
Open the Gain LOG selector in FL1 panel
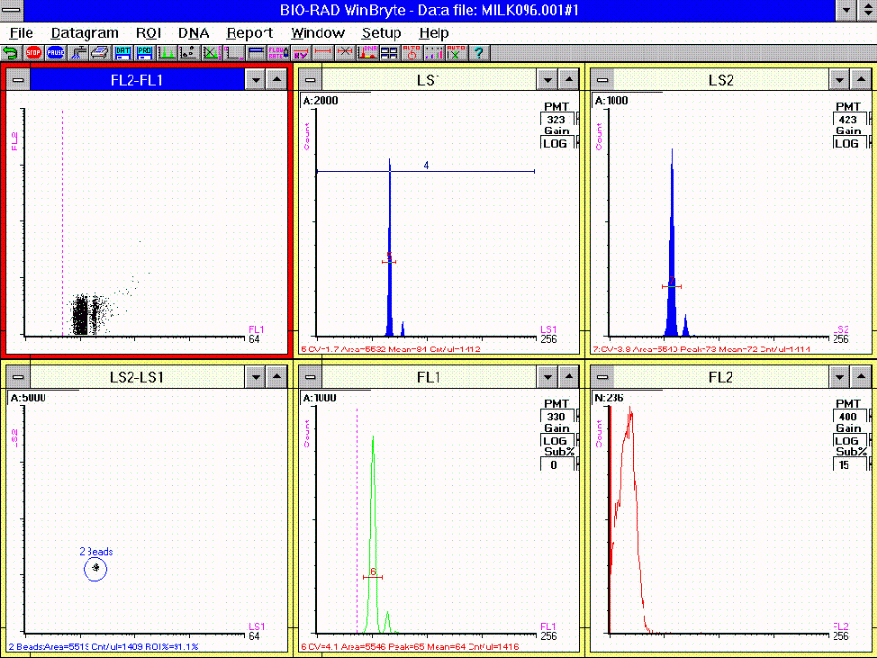(557, 440)
